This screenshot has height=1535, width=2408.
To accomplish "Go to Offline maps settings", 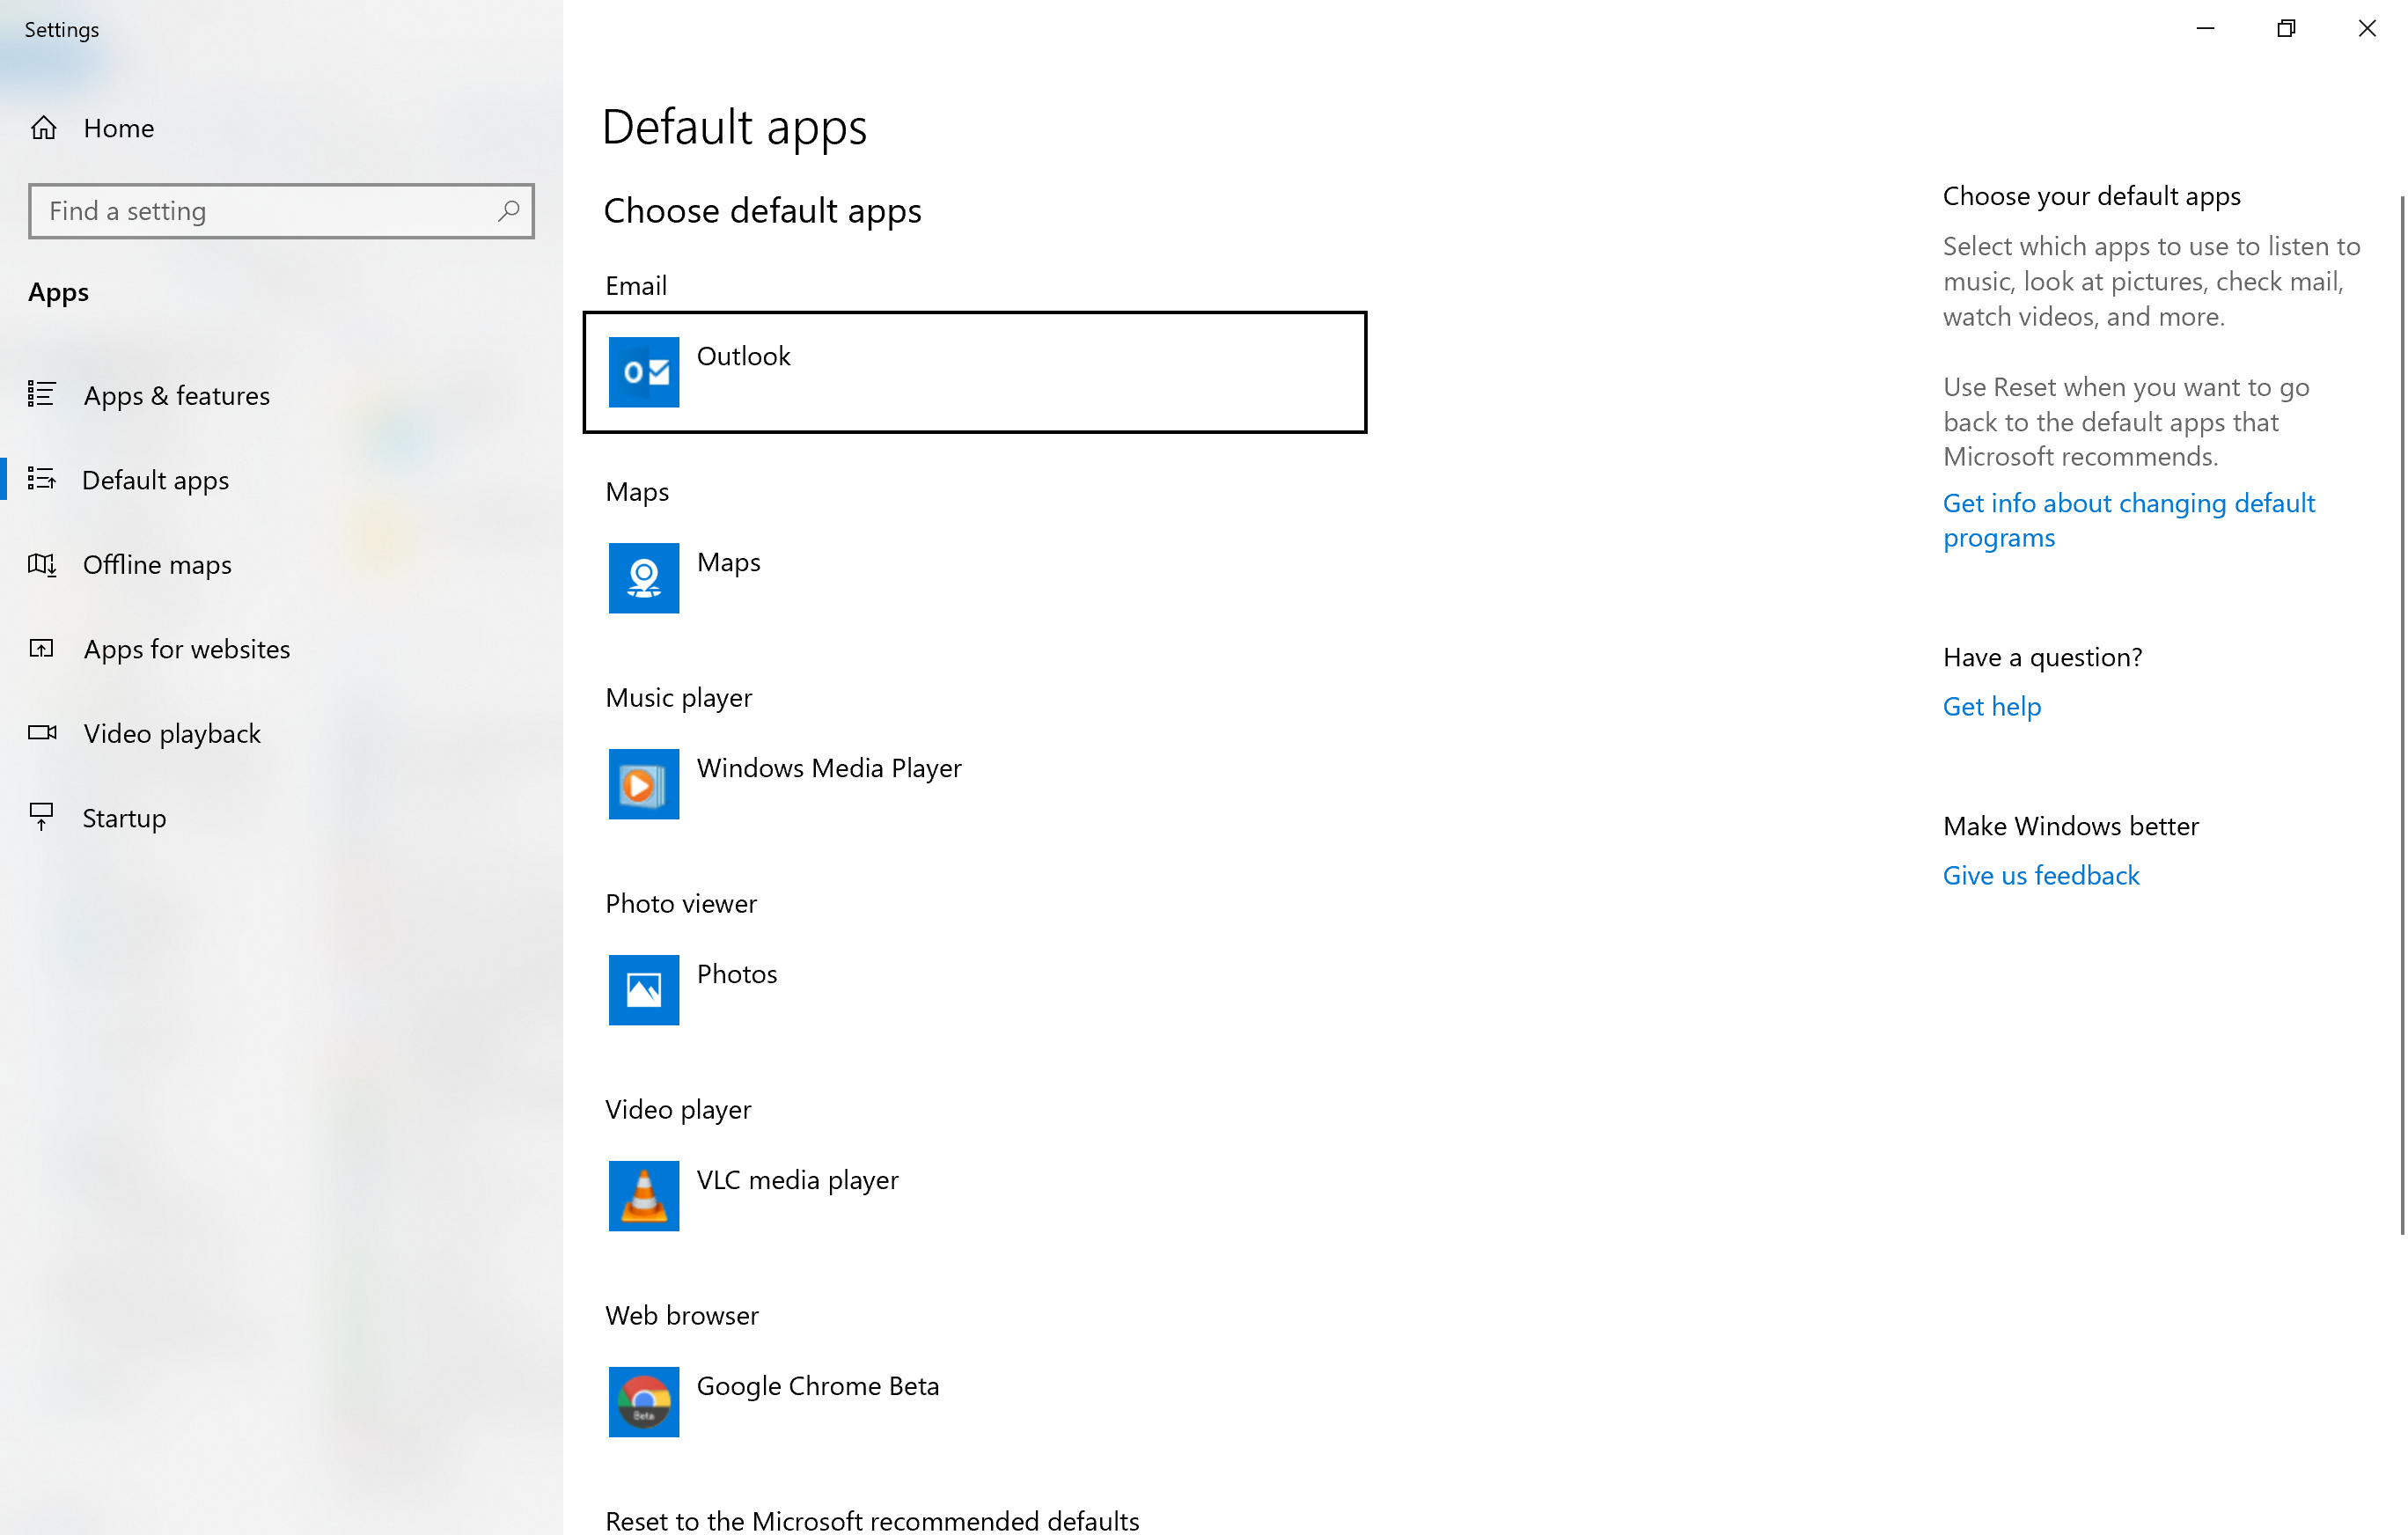I will (x=280, y=564).
